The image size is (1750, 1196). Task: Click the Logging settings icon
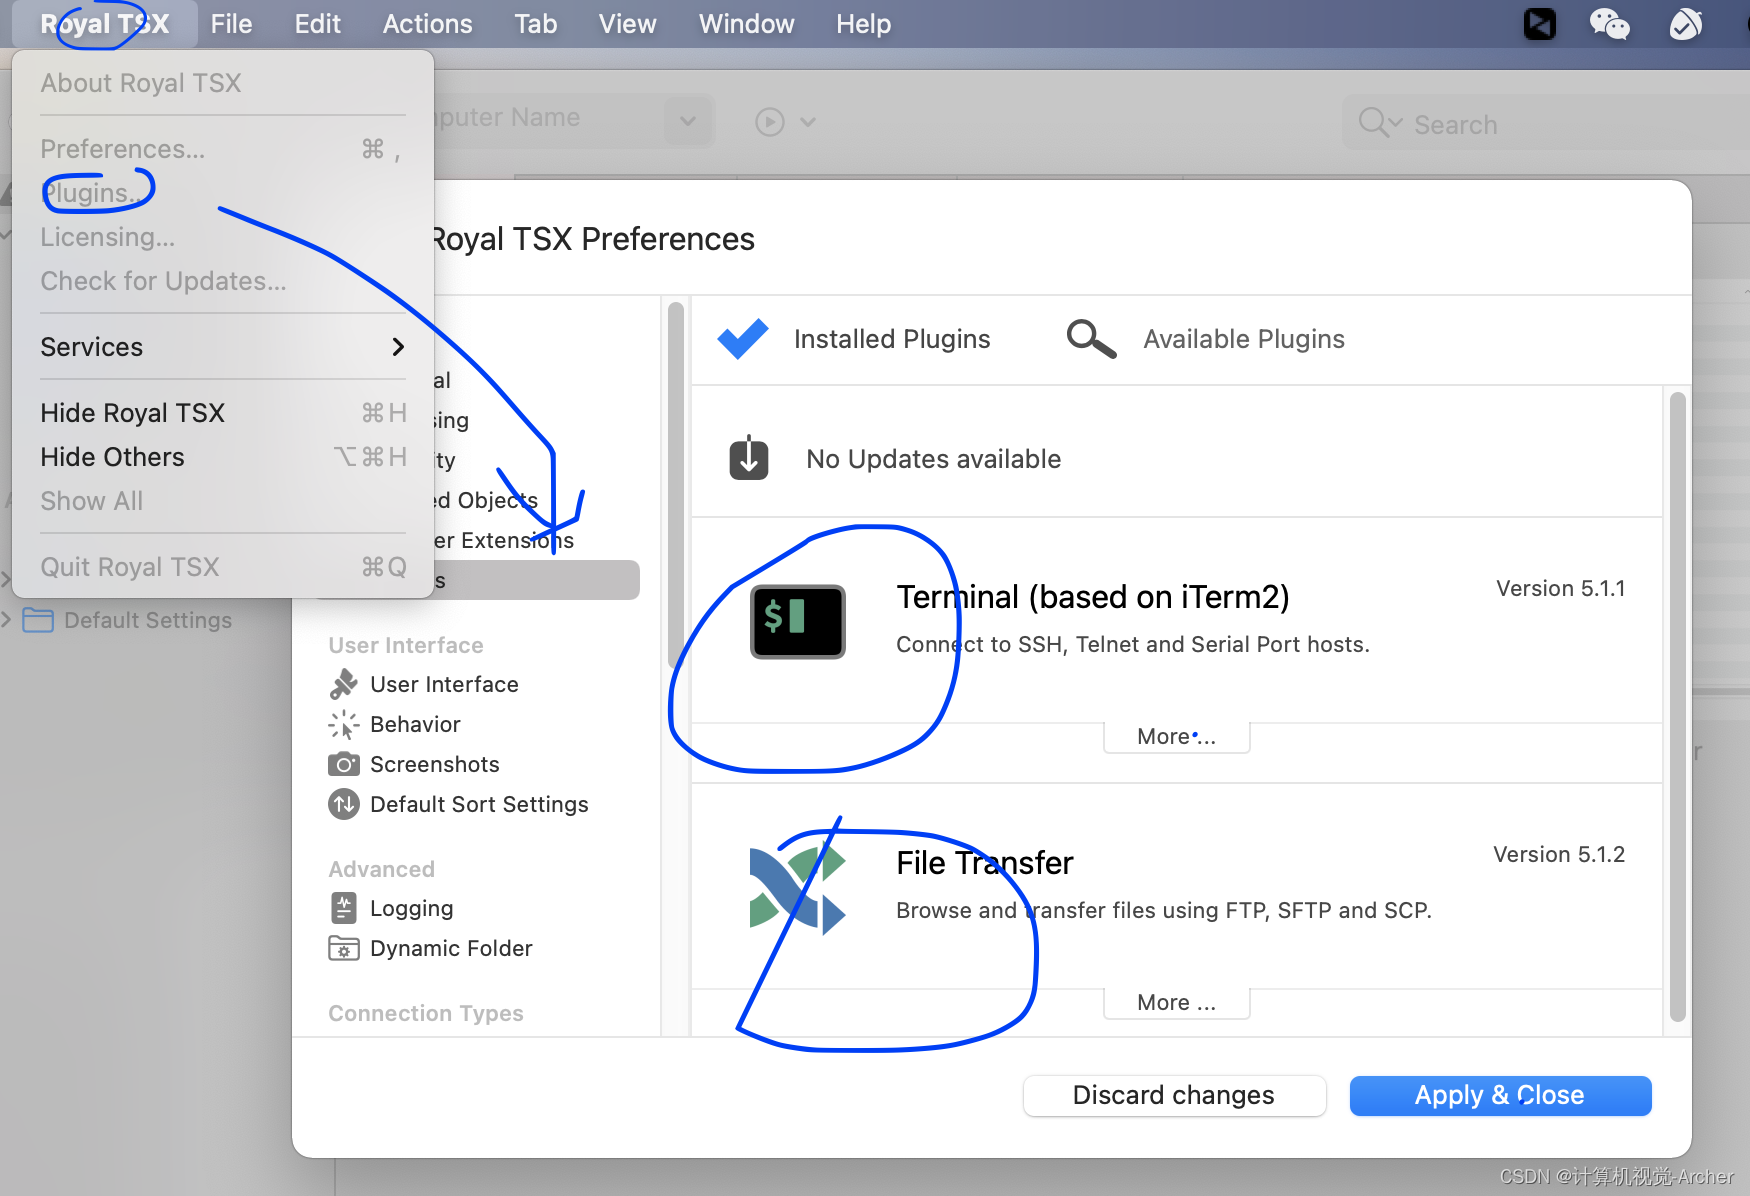coord(344,907)
